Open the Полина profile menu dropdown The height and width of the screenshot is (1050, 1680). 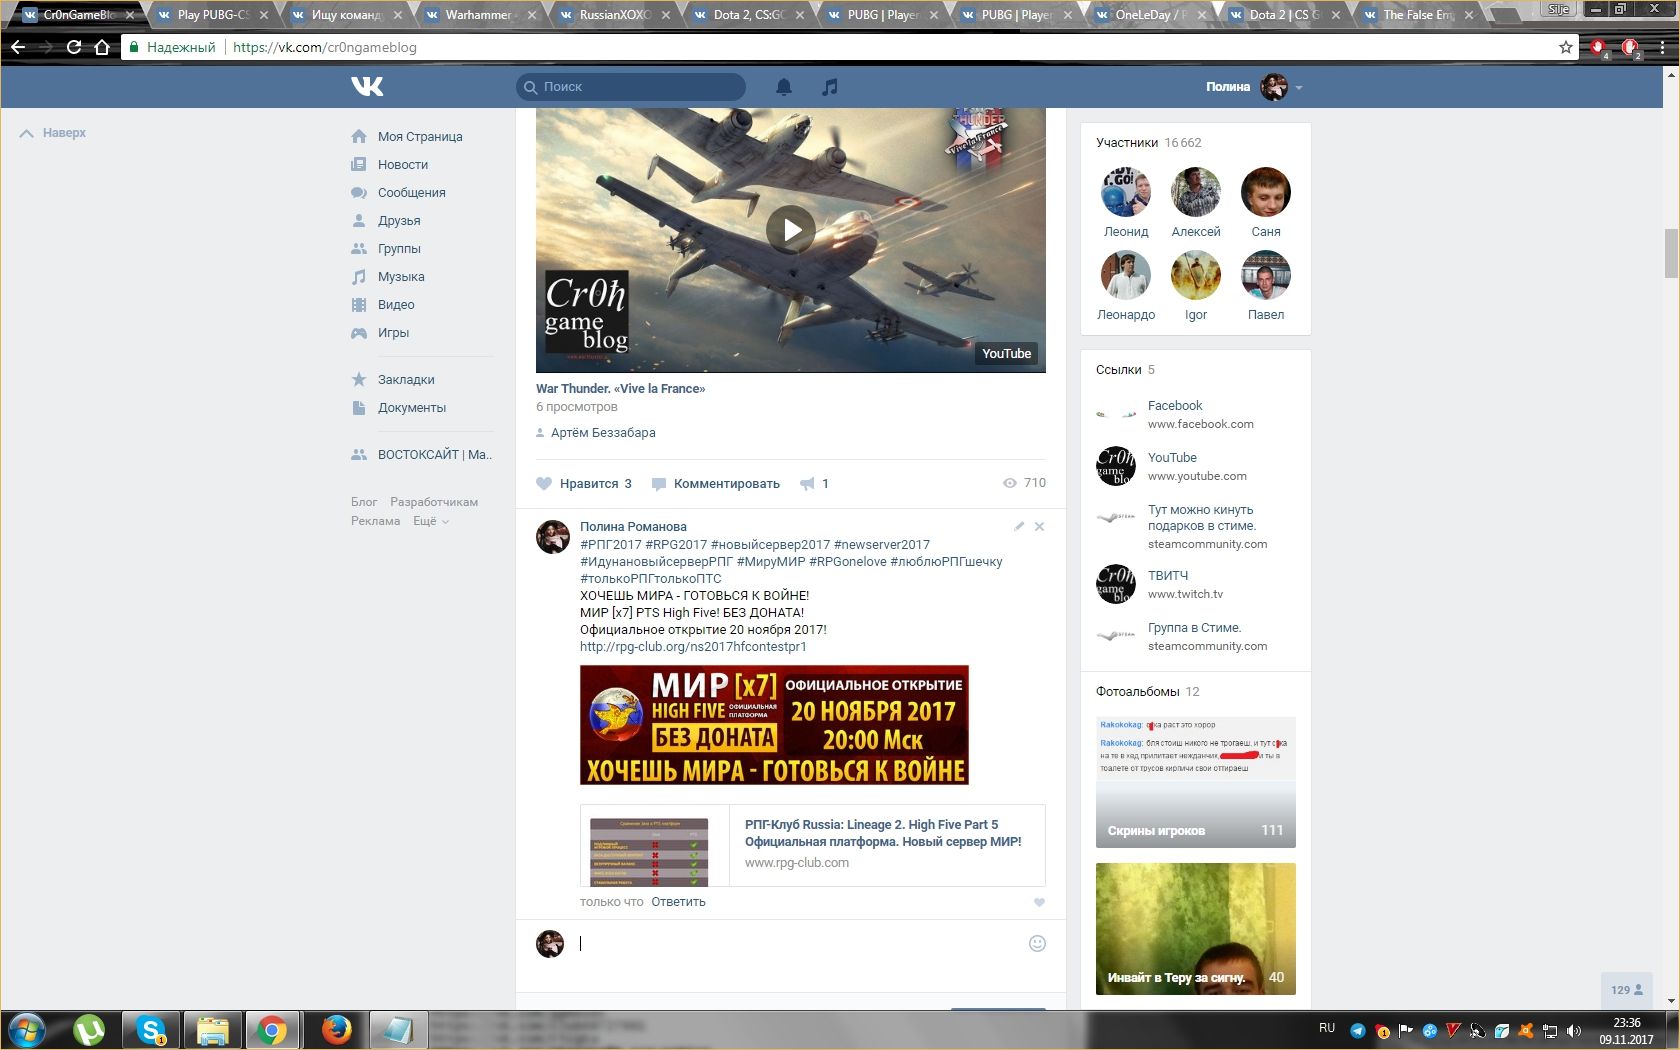click(x=1254, y=87)
